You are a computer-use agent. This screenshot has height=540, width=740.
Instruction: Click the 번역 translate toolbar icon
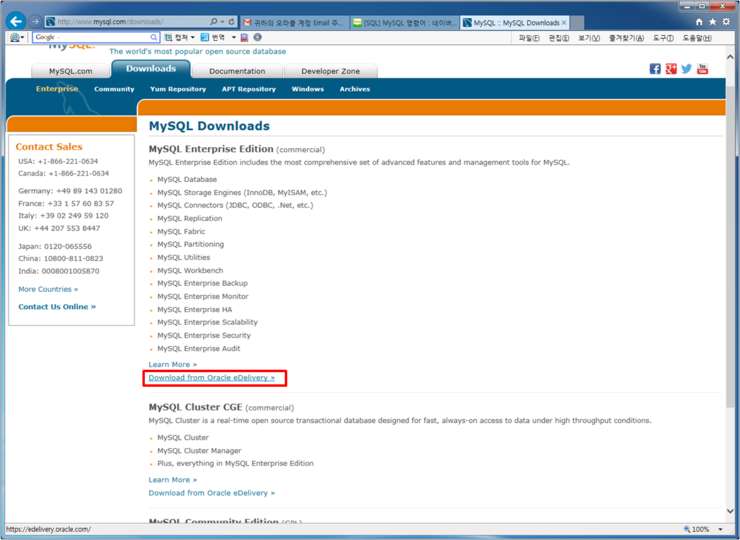click(x=205, y=37)
